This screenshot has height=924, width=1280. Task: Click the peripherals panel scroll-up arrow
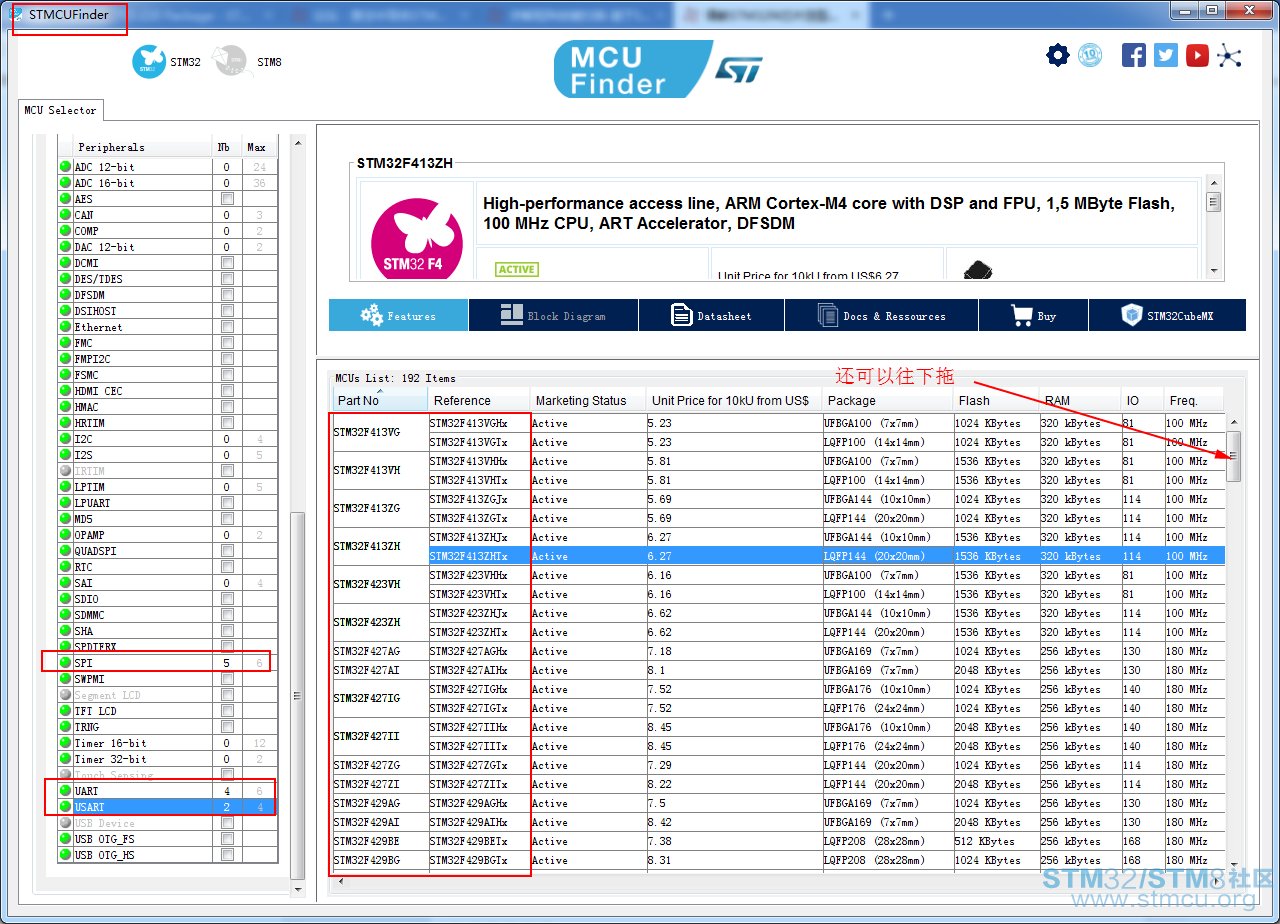pos(297,143)
